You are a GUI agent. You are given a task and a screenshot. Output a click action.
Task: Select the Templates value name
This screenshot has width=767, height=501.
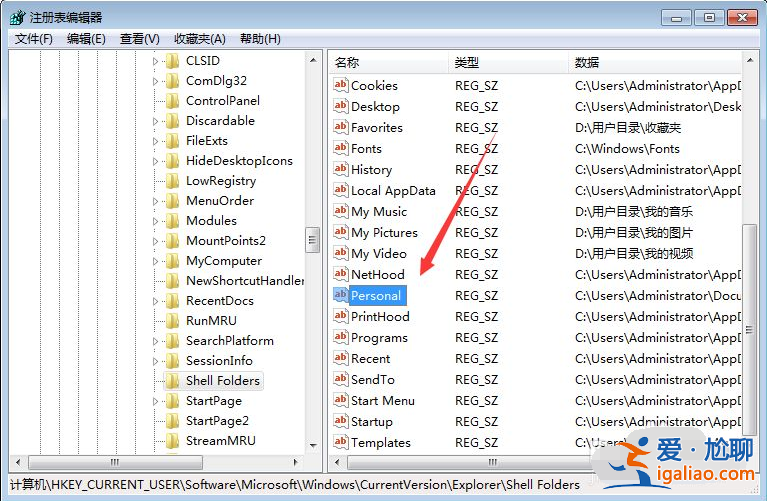(381, 443)
